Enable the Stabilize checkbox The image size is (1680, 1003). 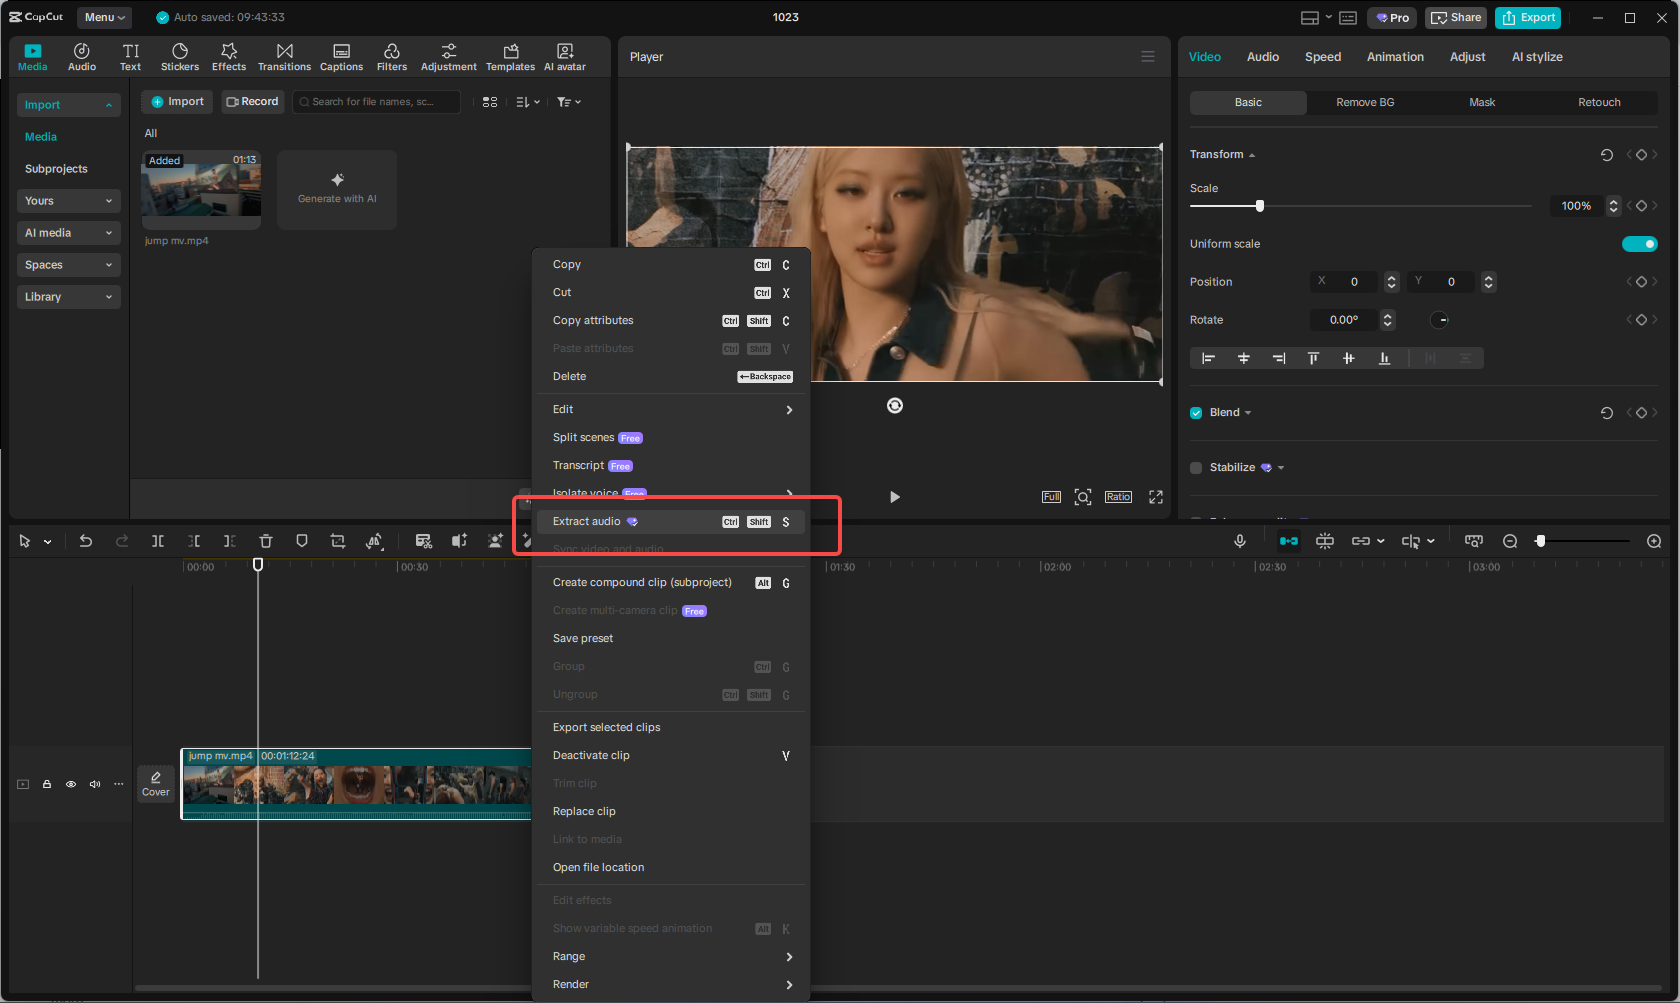(x=1195, y=467)
